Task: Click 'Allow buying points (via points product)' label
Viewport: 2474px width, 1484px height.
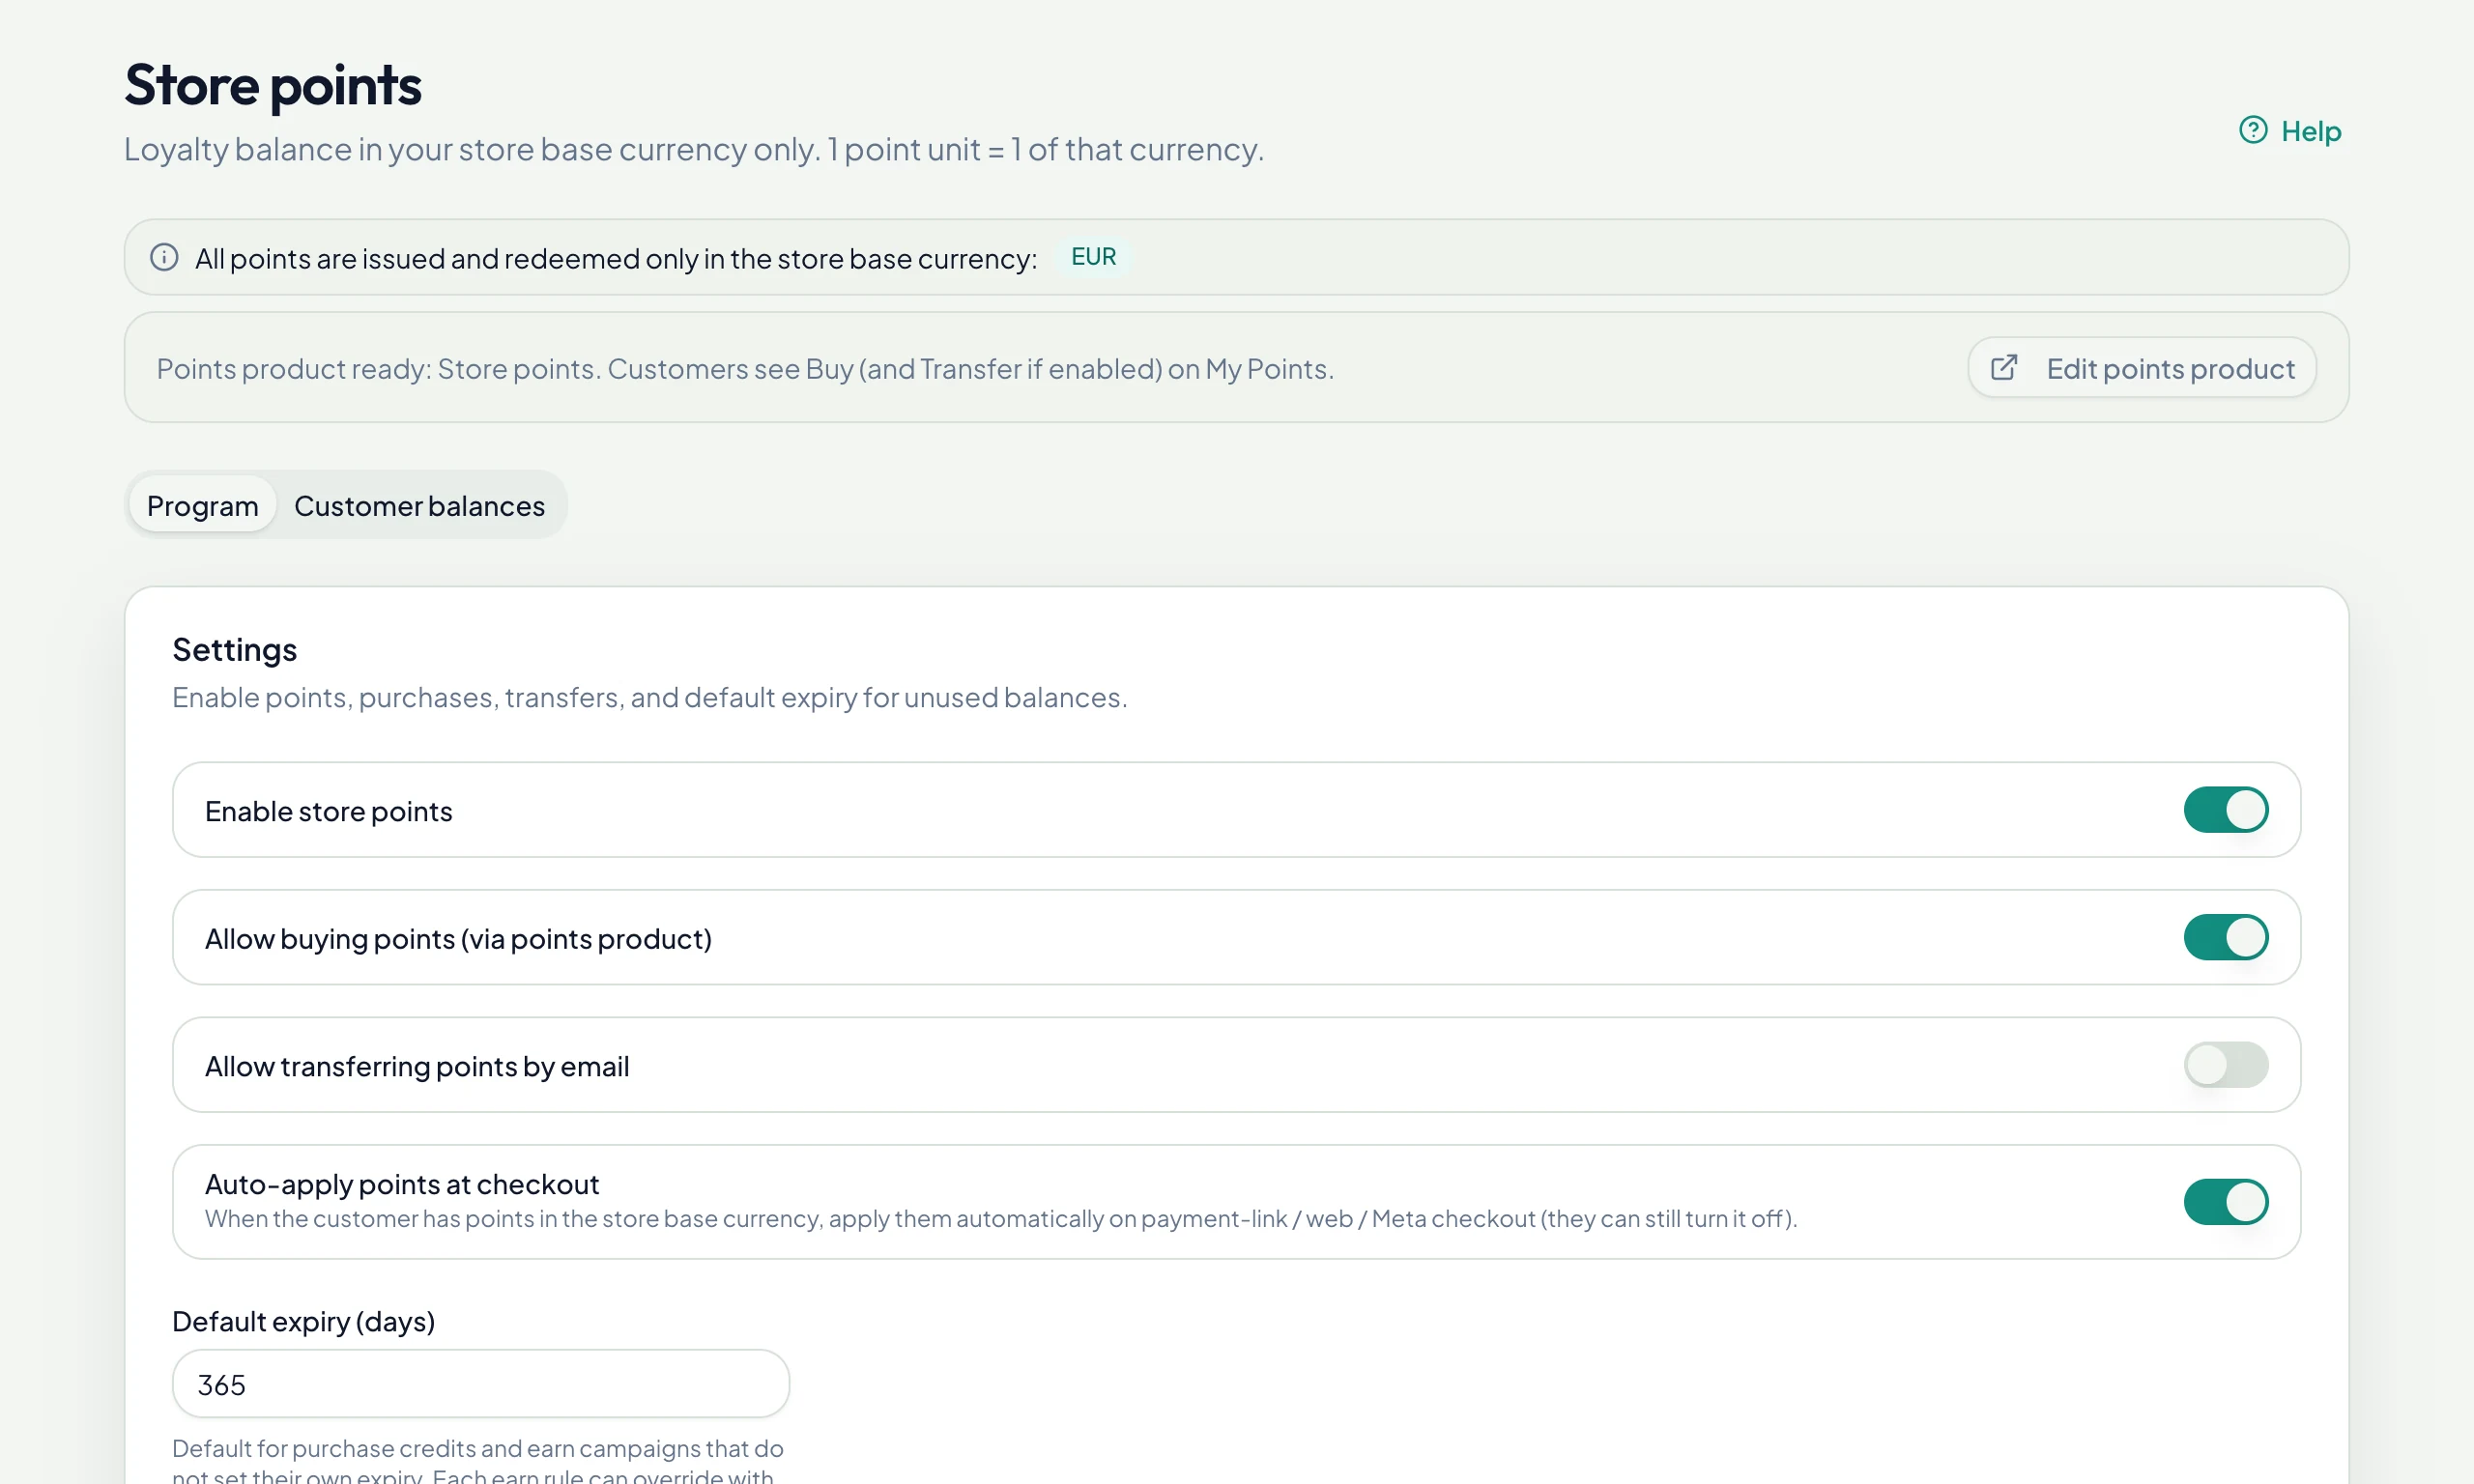Action: [458, 939]
